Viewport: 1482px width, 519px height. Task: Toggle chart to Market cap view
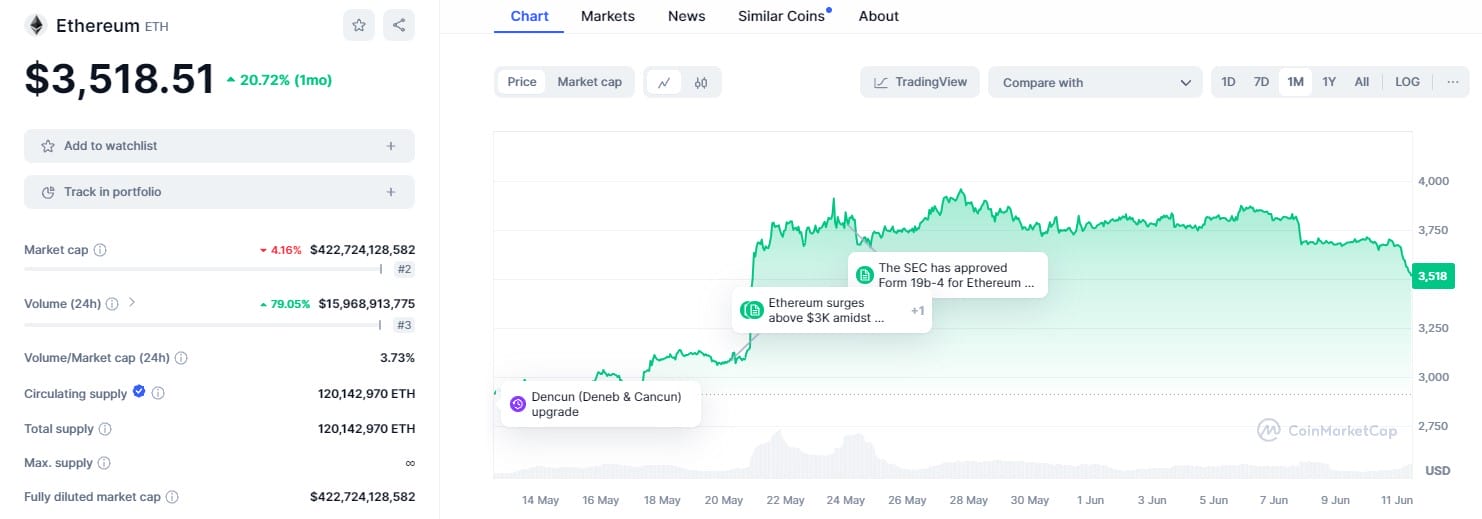(x=589, y=82)
